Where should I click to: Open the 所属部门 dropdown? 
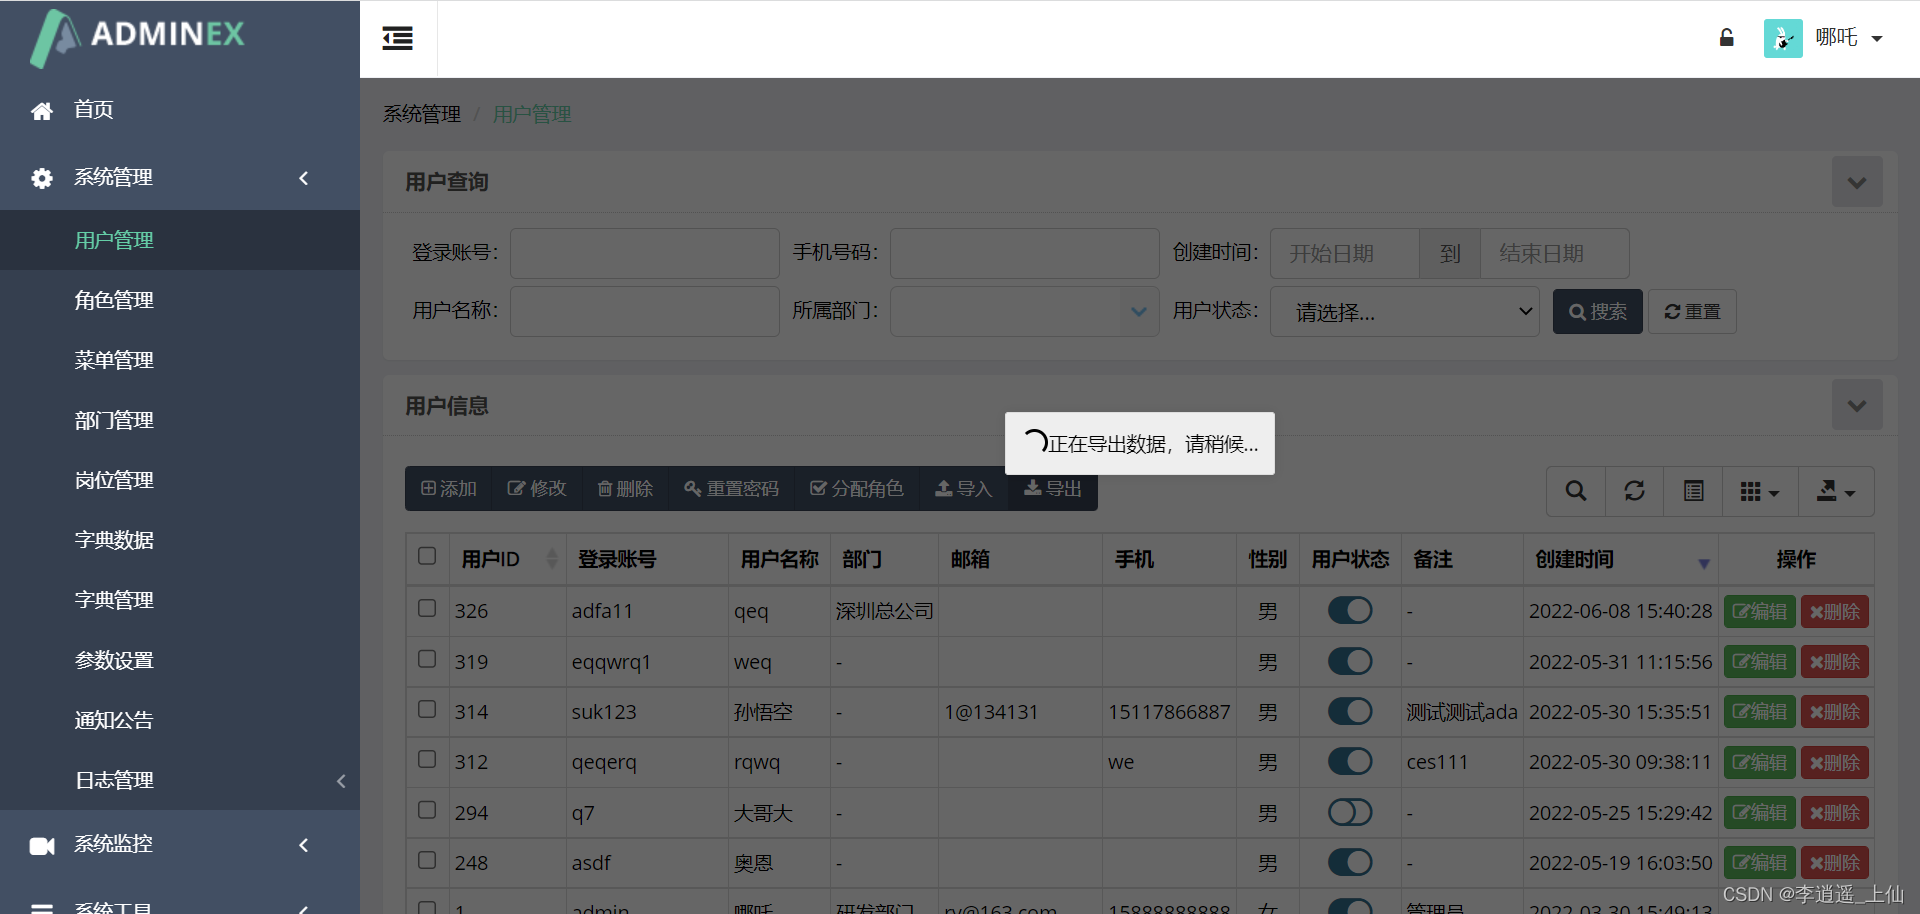1025,311
